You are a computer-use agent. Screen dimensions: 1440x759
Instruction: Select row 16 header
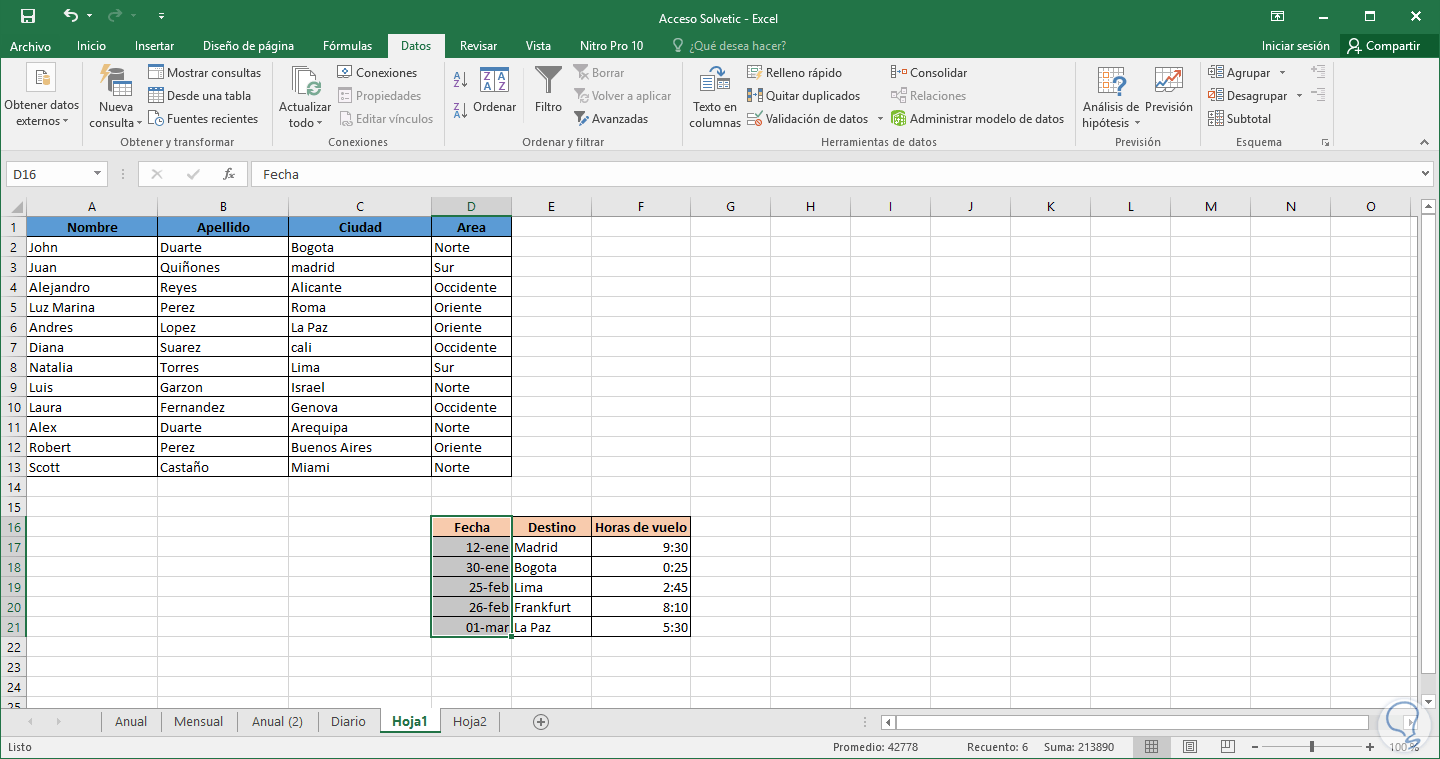(x=13, y=527)
